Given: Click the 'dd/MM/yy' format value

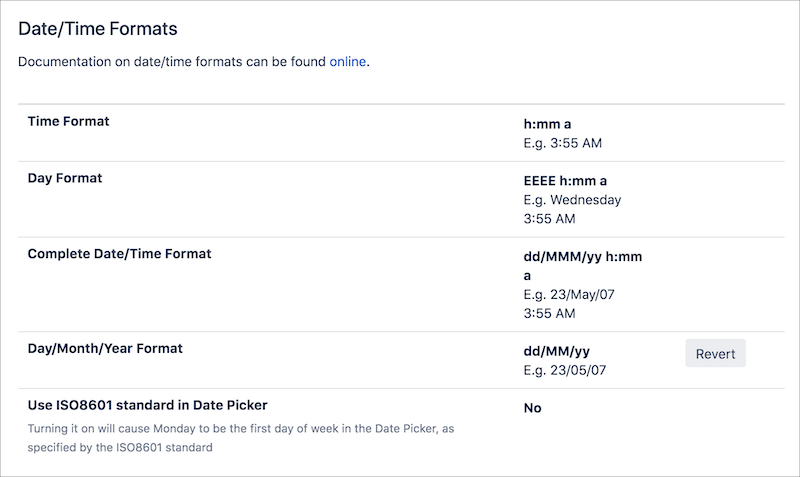Looking at the screenshot, I should pyautogui.click(x=555, y=352).
